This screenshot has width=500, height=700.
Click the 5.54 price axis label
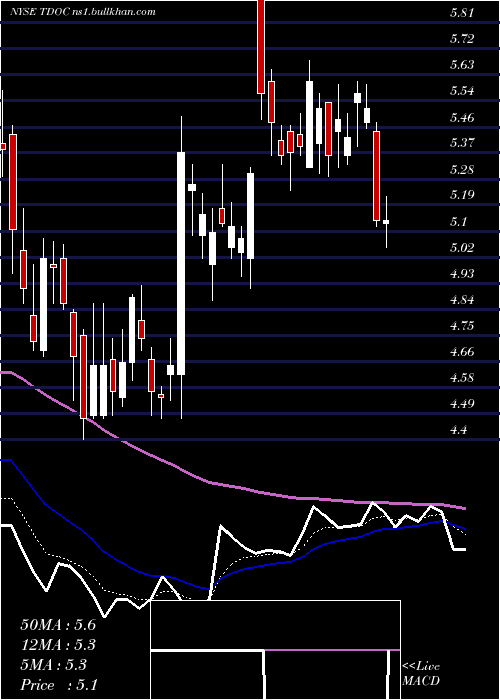pos(462,91)
